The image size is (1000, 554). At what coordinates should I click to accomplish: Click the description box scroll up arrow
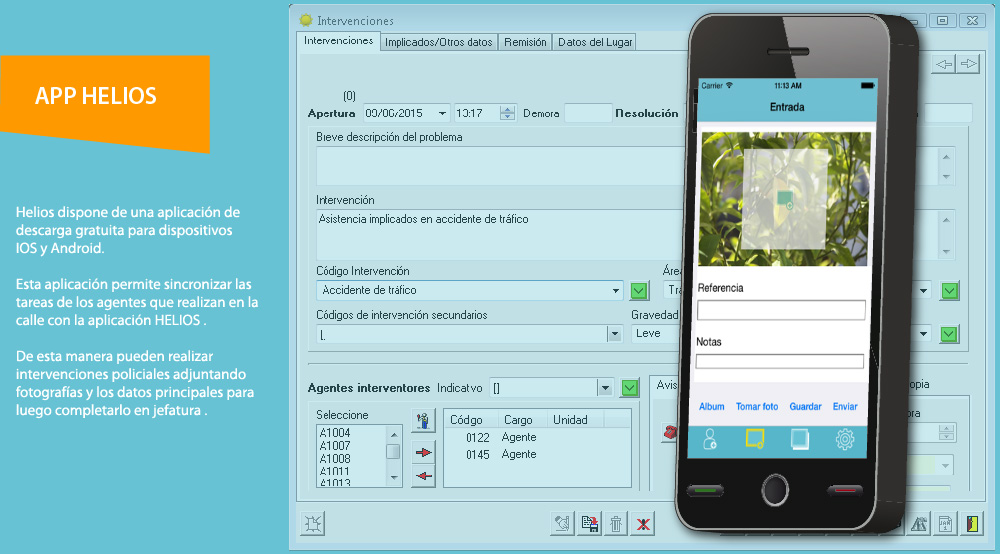[946, 157]
